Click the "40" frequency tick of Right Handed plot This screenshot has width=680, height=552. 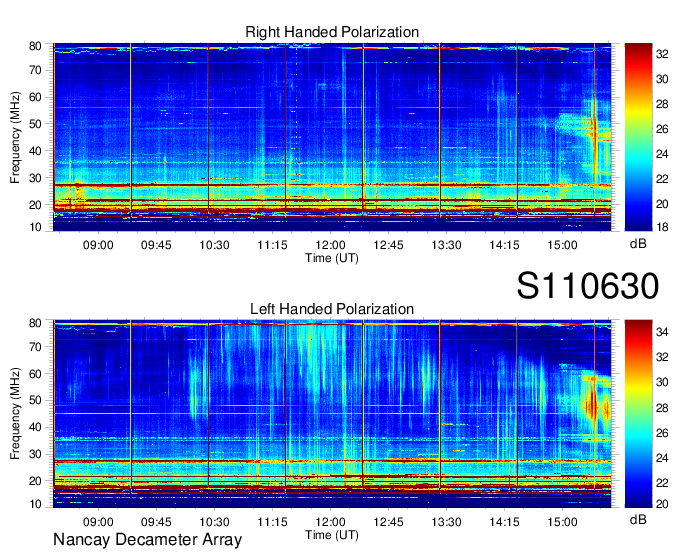(35, 151)
